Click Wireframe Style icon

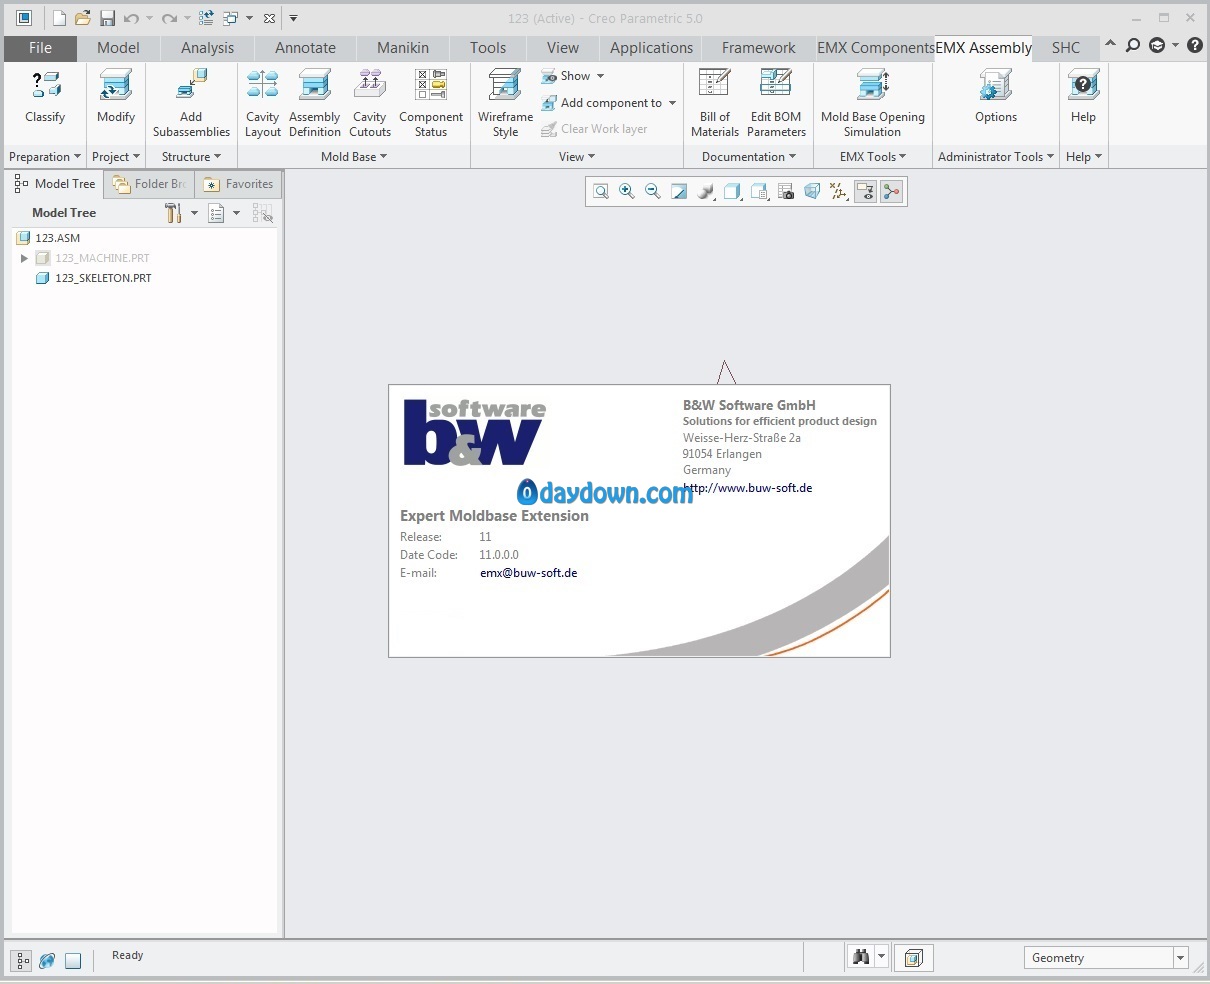[x=505, y=86]
